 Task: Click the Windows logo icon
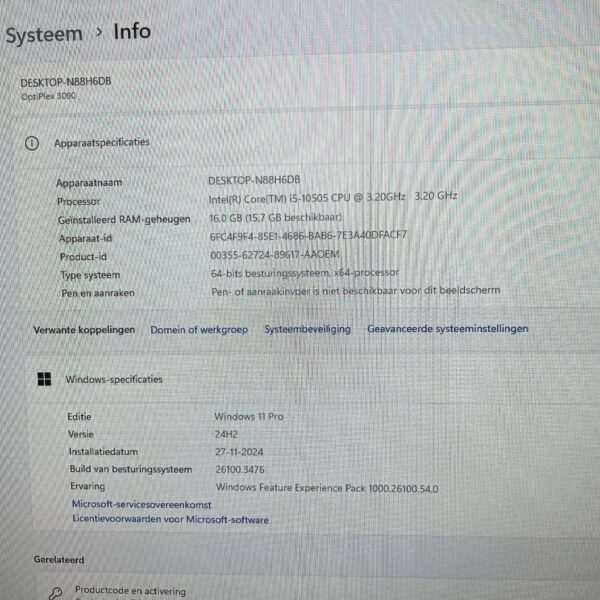click(x=44, y=379)
